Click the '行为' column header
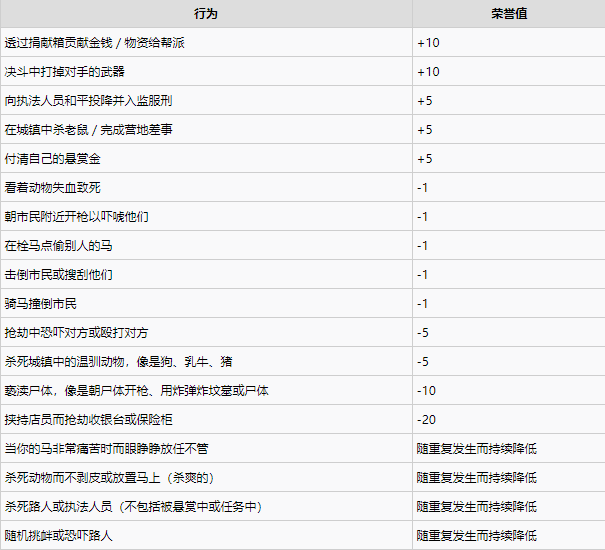 click(x=206, y=14)
